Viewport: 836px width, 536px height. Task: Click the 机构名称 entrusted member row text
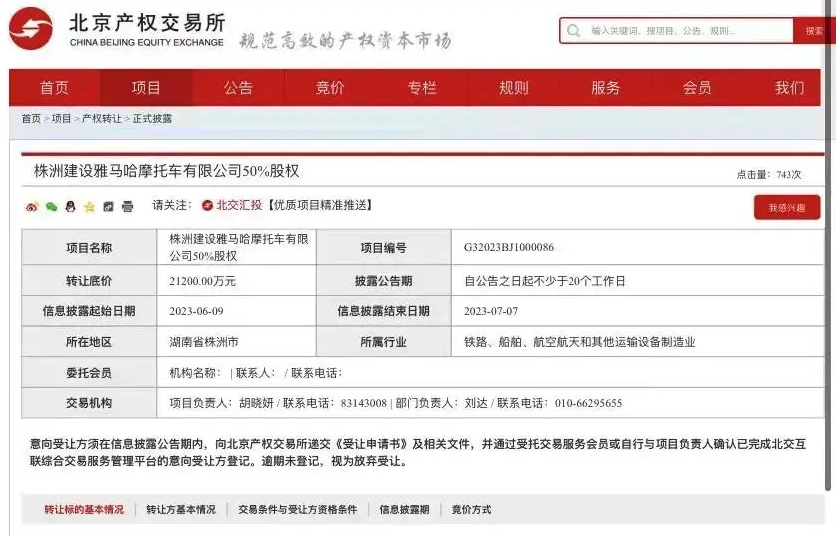tap(256, 373)
